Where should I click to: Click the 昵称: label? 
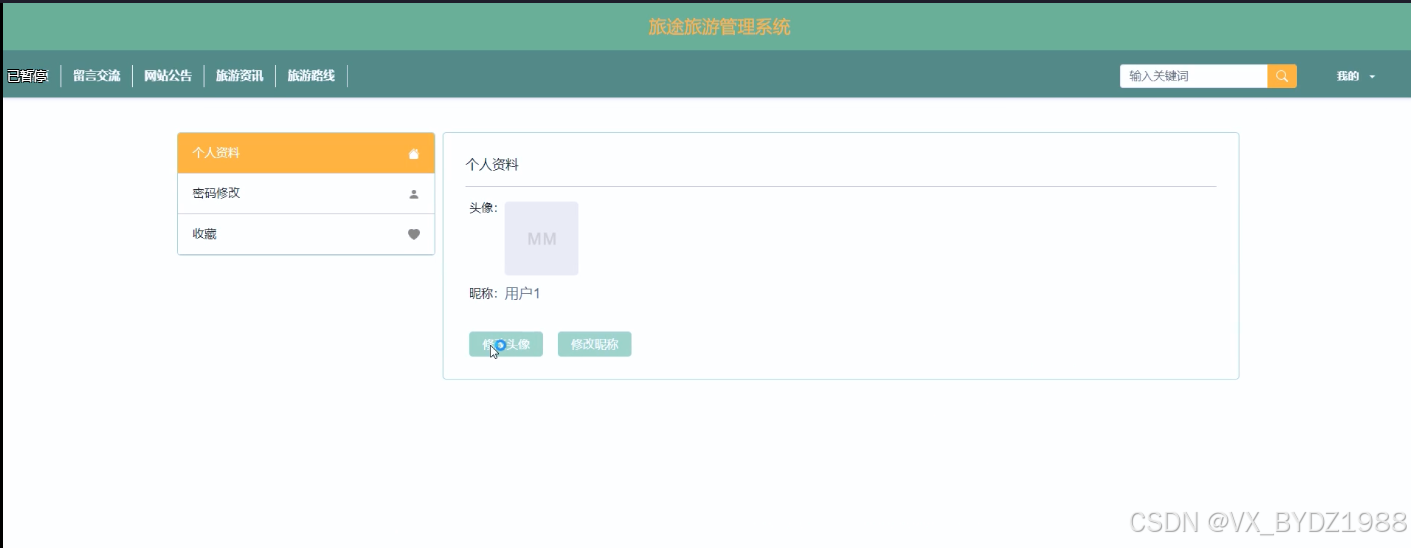pos(484,293)
